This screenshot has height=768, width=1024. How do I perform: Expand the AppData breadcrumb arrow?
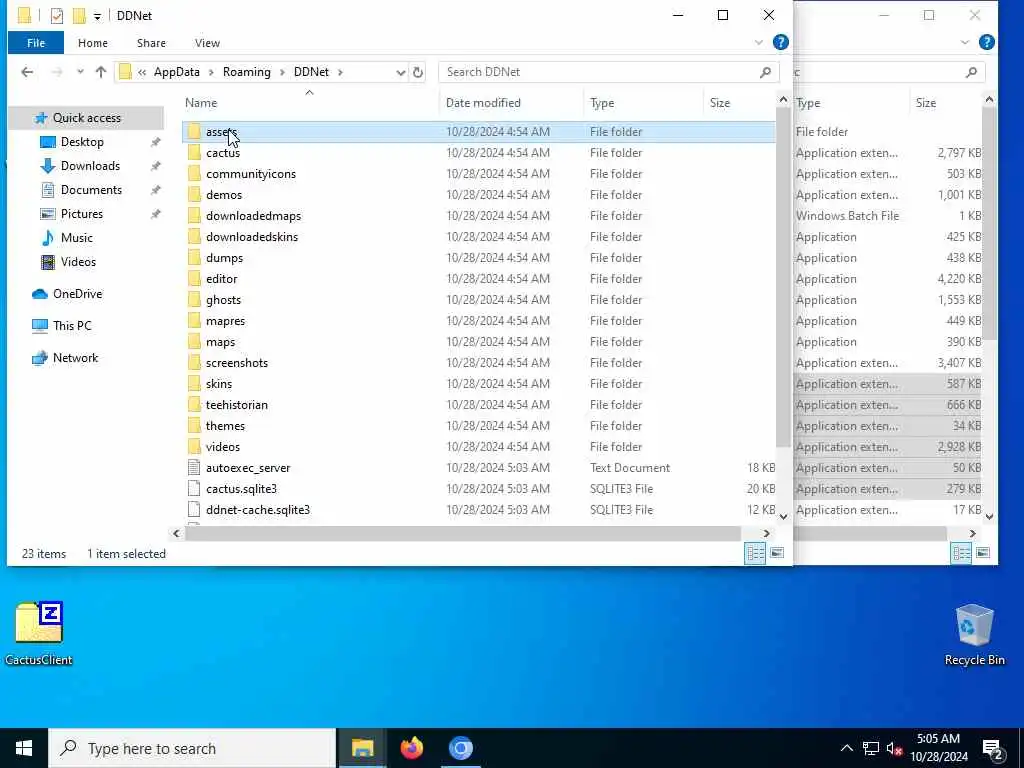coord(212,72)
